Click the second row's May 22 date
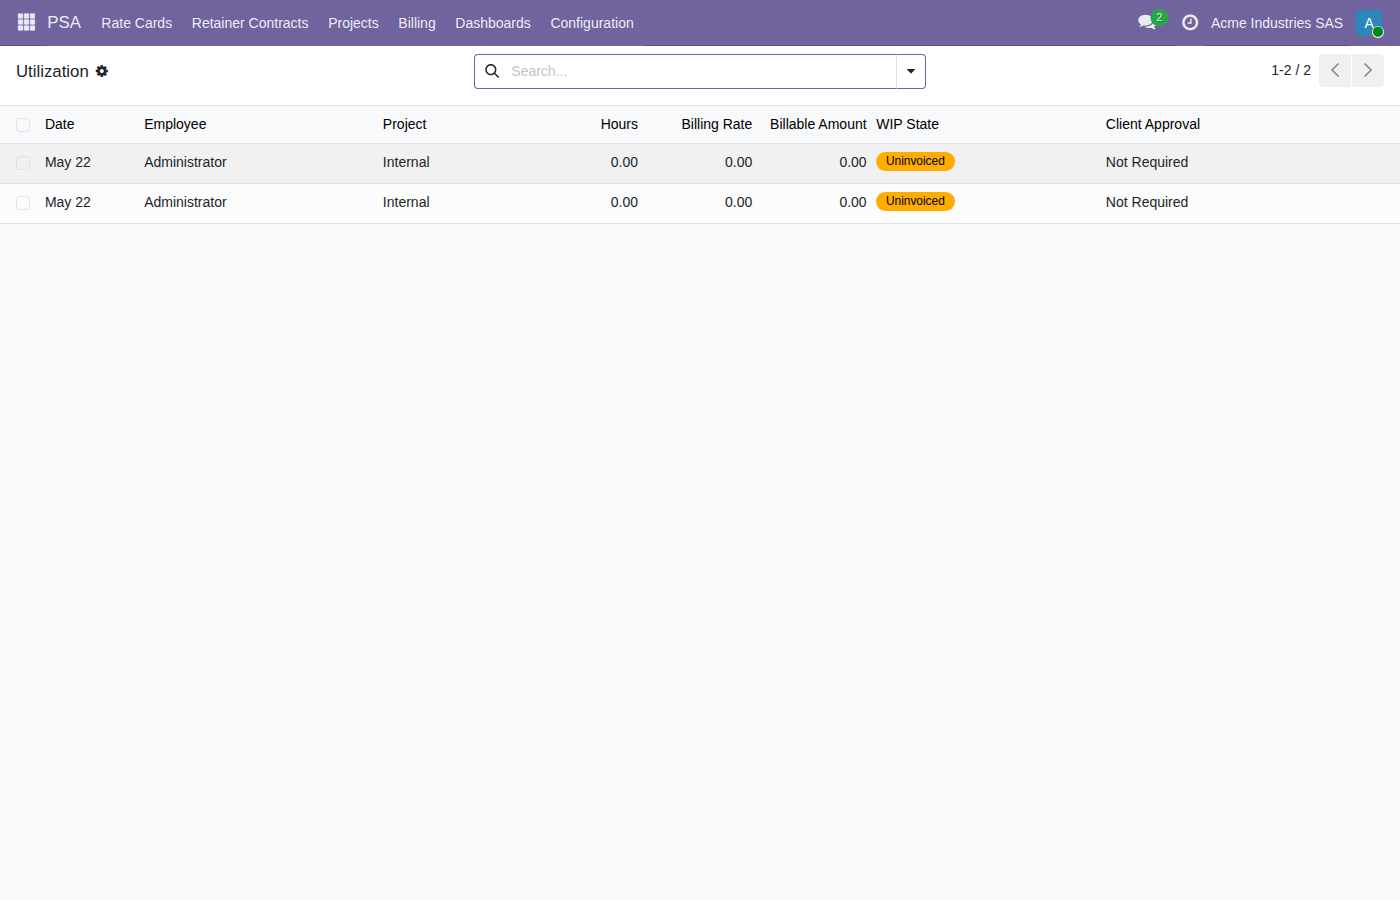 point(68,202)
